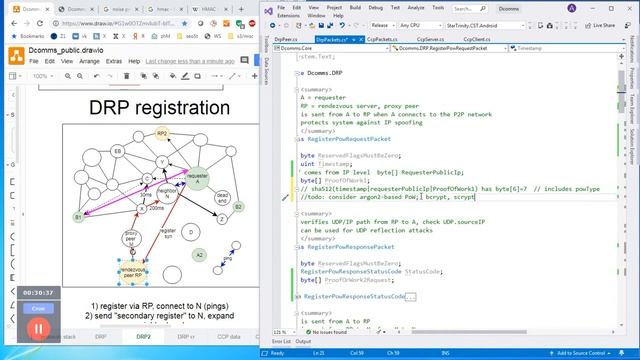Collapse RegisterPowResponsePacket class outline
The width and height of the screenshot is (640, 360).
(297, 247)
